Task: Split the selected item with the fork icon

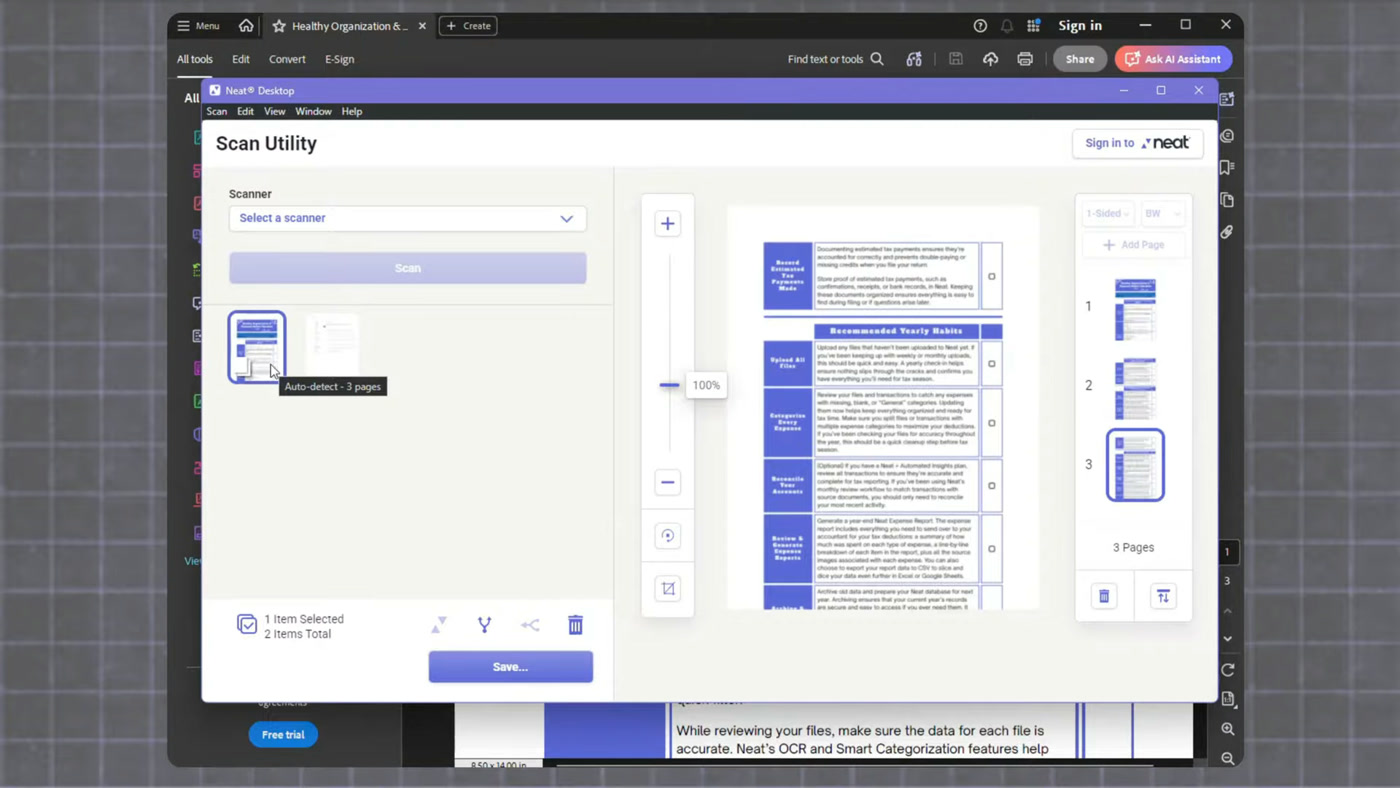Action: click(484, 625)
